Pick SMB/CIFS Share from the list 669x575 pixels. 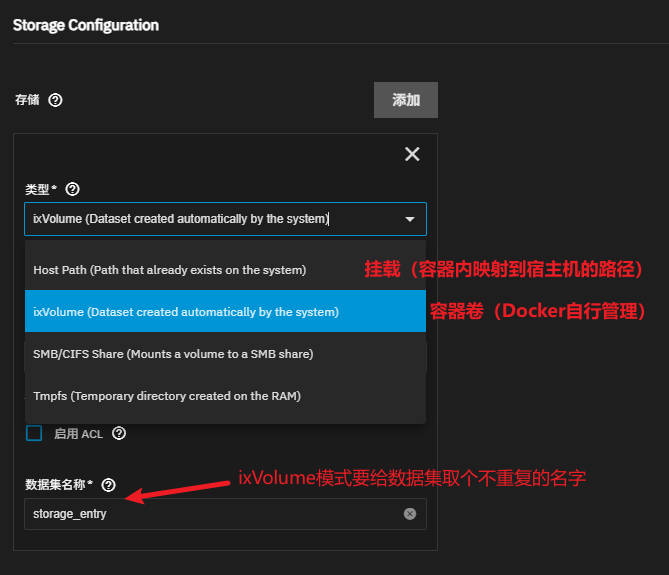(x=173, y=354)
